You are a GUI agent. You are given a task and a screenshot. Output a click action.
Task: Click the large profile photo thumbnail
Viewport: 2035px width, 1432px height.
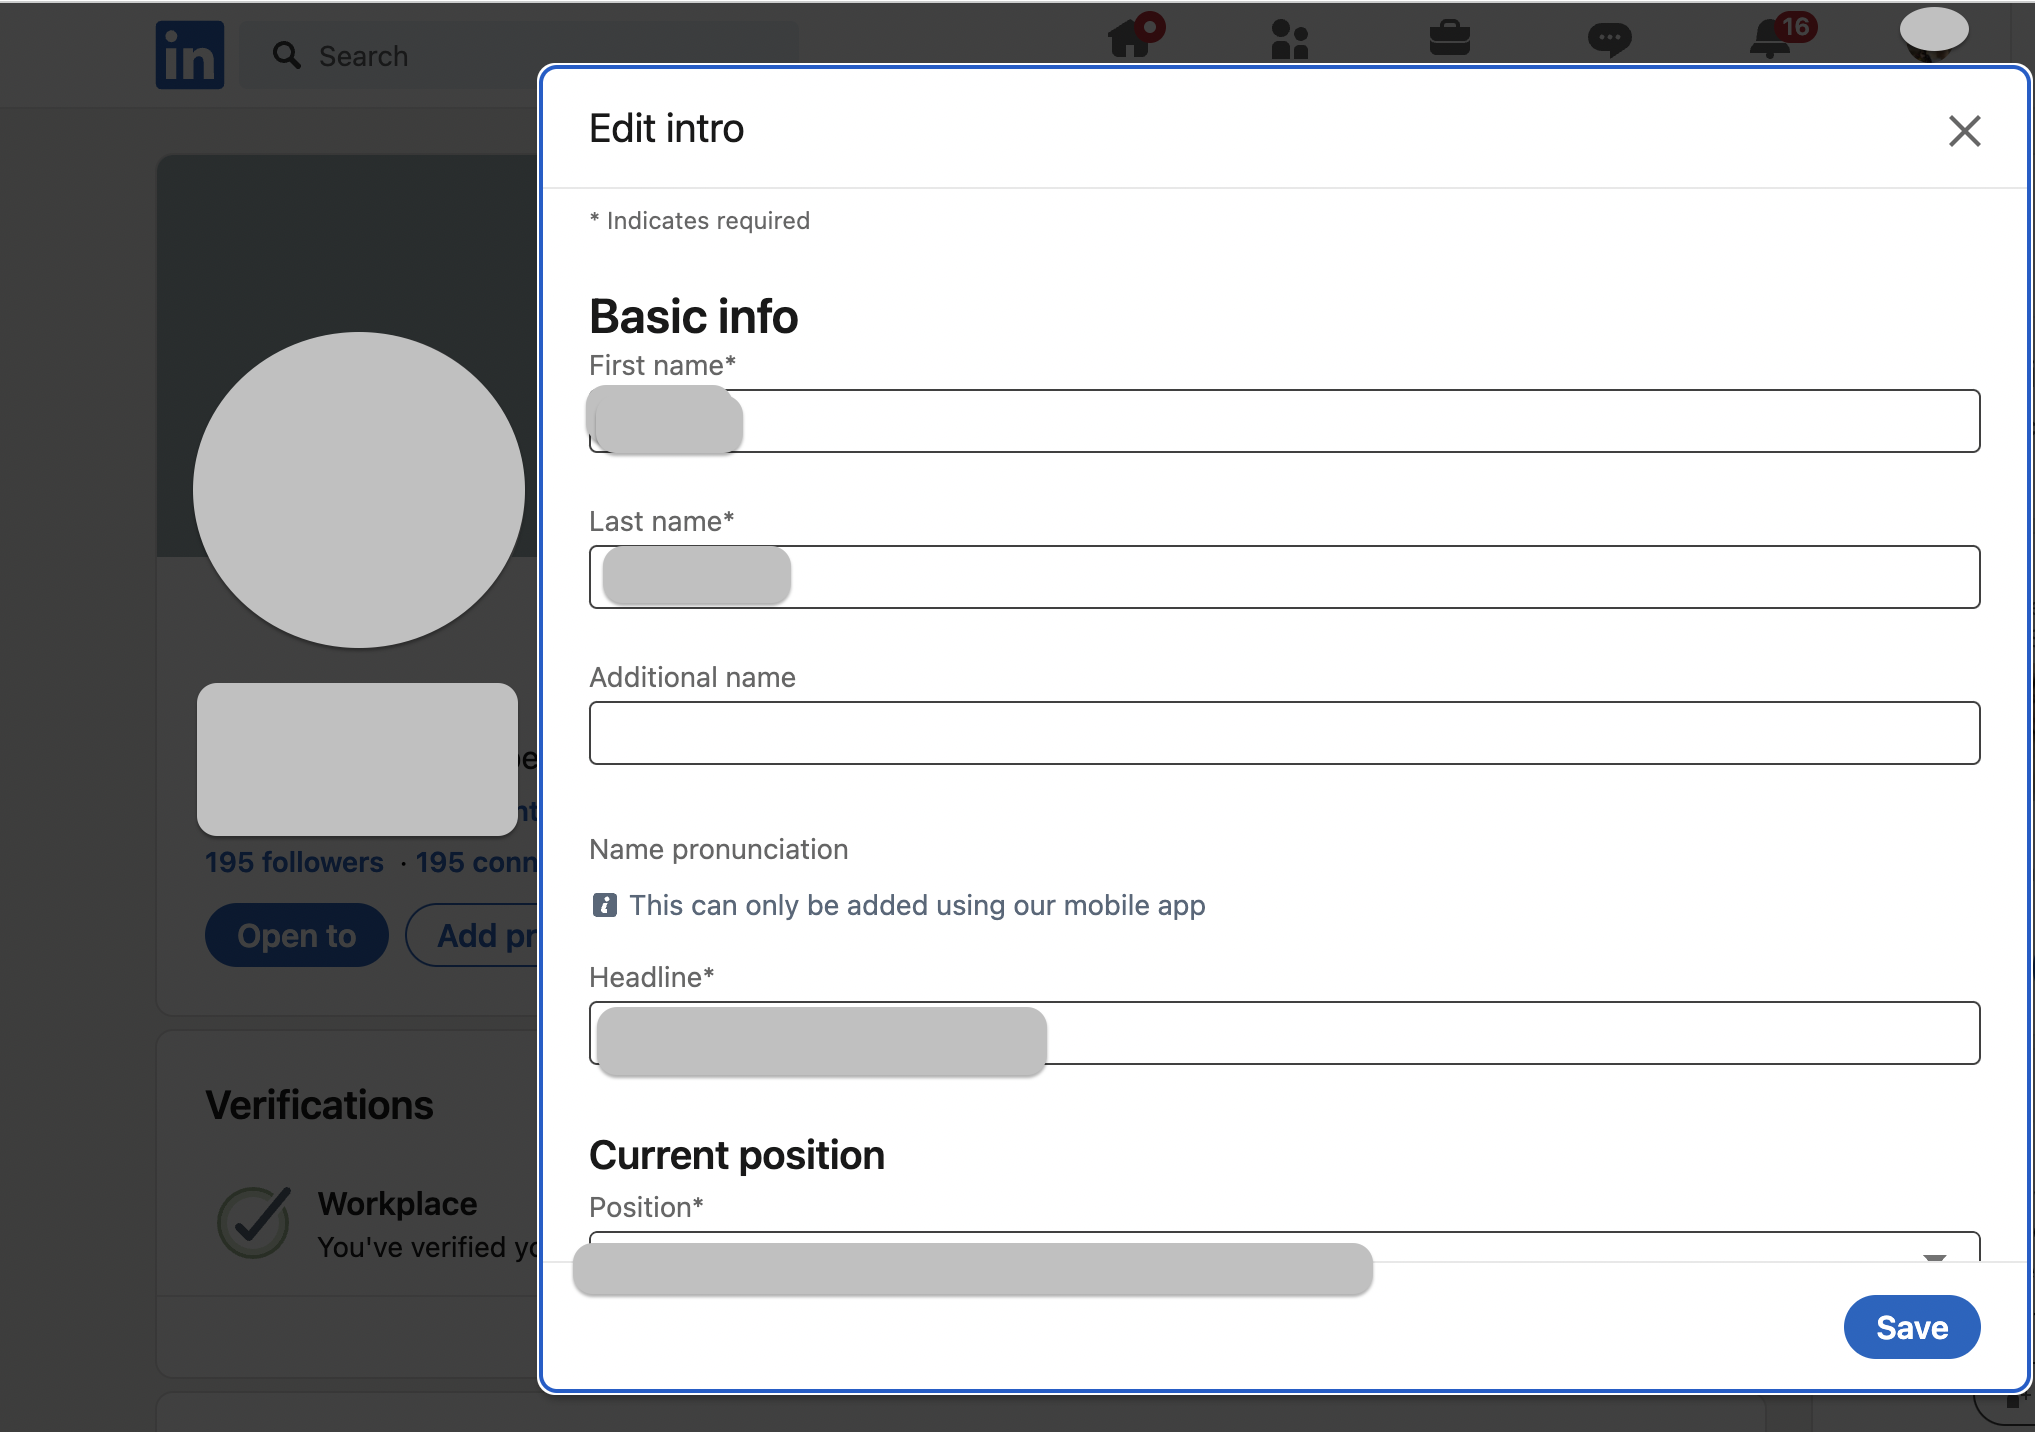(x=358, y=490)
